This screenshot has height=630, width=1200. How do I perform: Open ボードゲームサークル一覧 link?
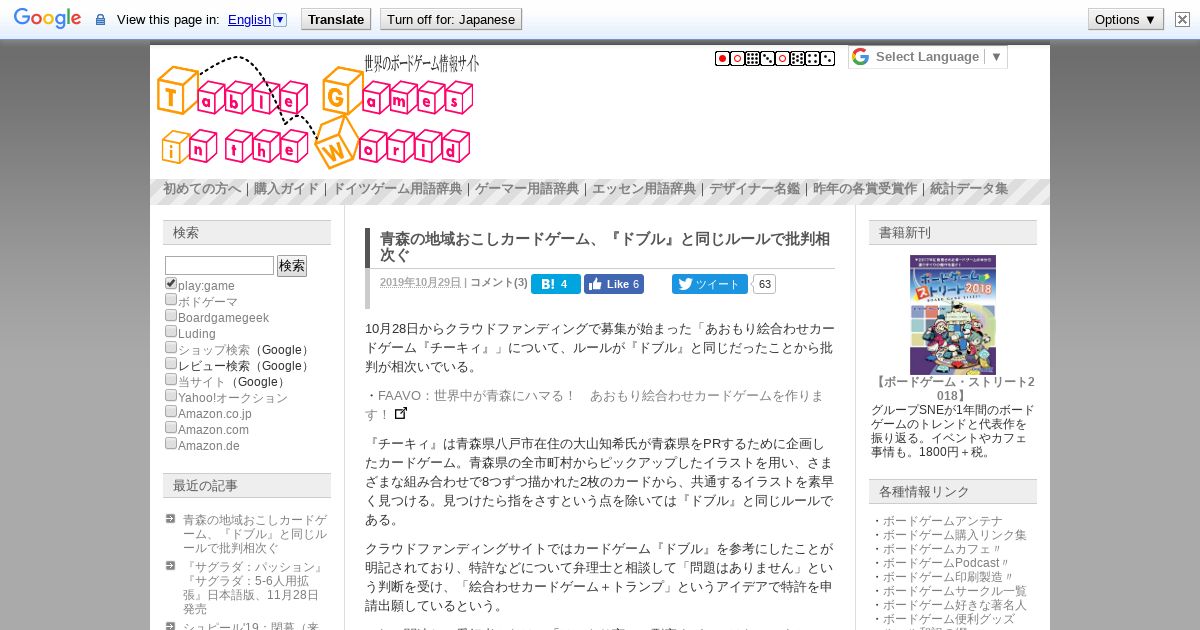(x=954, y=591)
